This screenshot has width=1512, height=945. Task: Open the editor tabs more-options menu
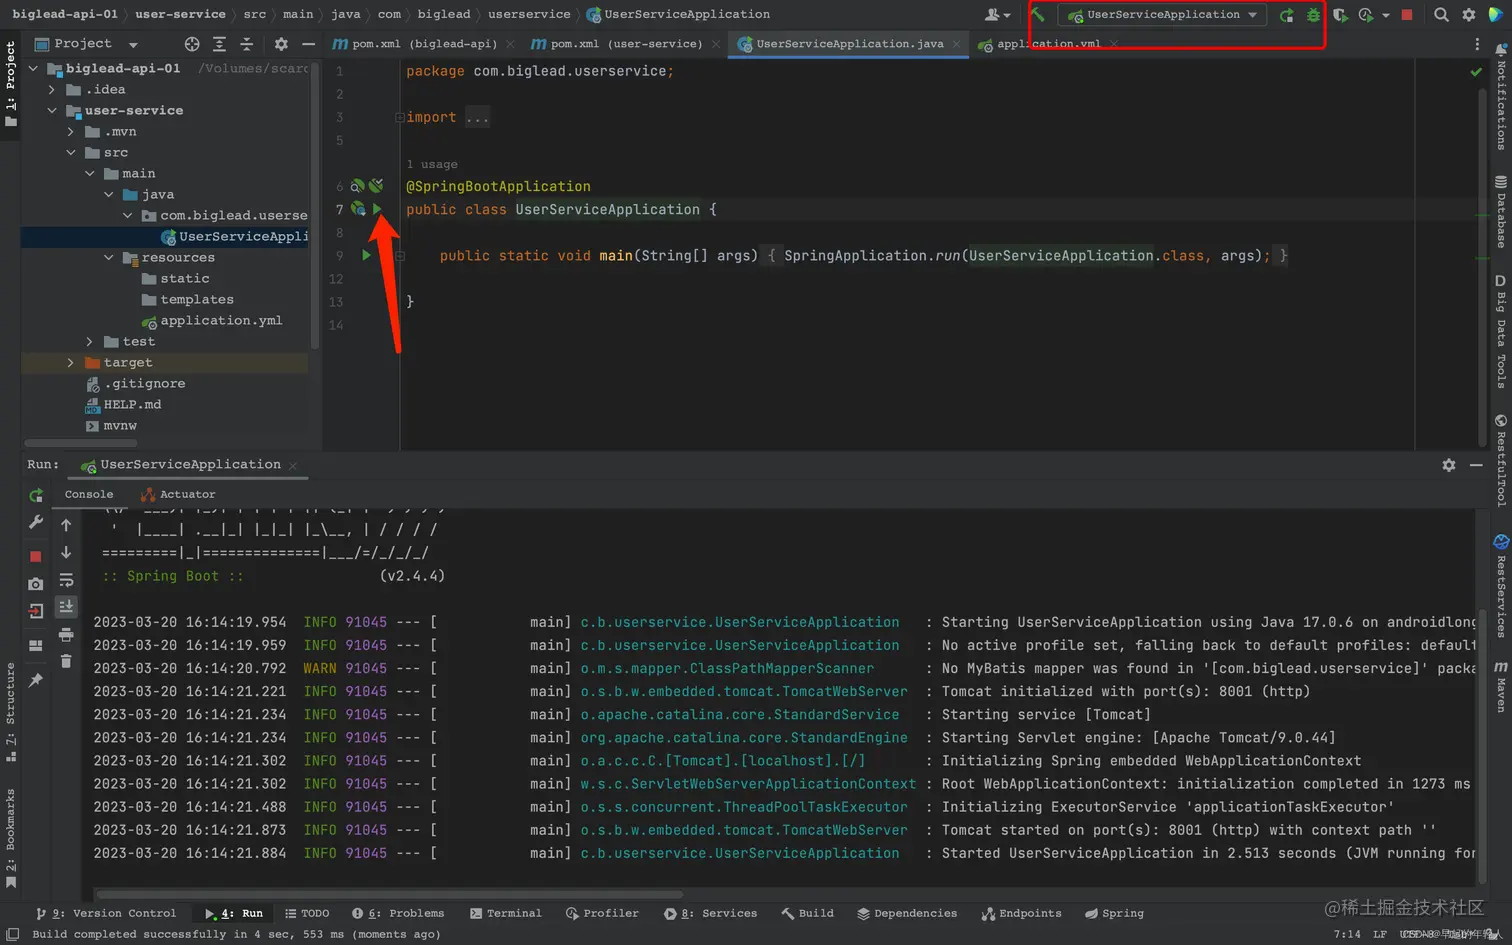(x=1477, y=44)
